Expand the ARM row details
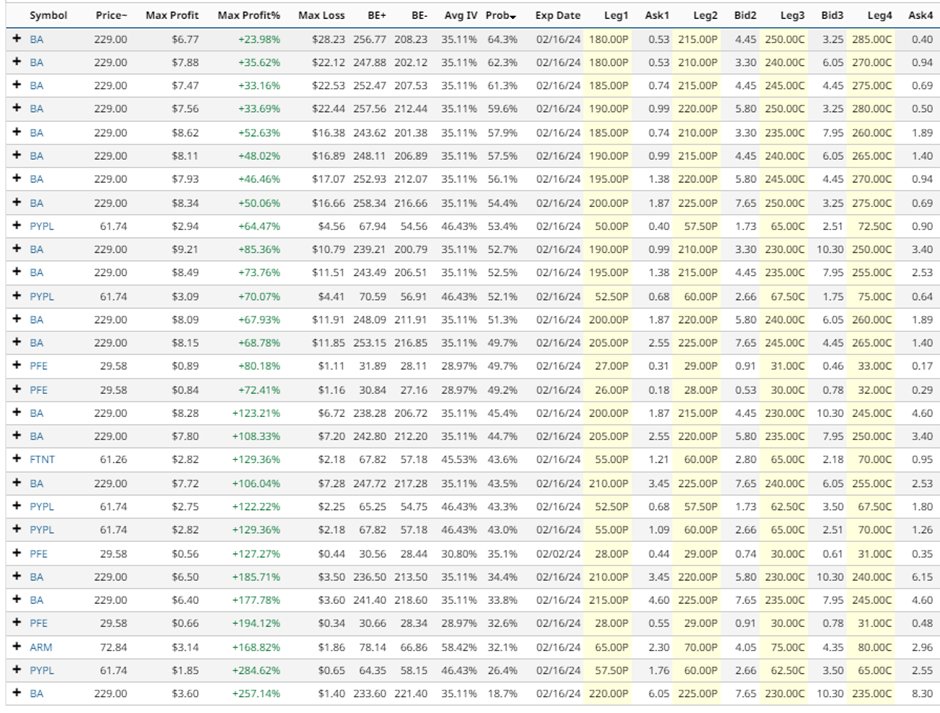Screen dimensions: 940x713 [x=17, y=646]
